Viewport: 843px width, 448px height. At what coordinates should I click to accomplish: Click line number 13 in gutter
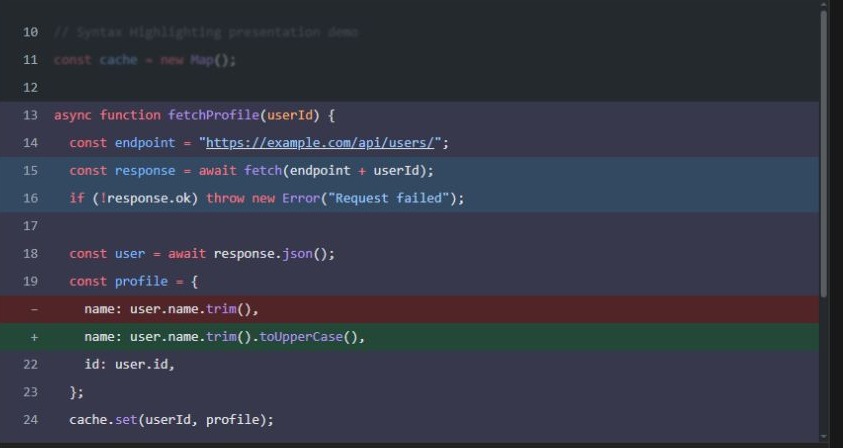(31, 115)
